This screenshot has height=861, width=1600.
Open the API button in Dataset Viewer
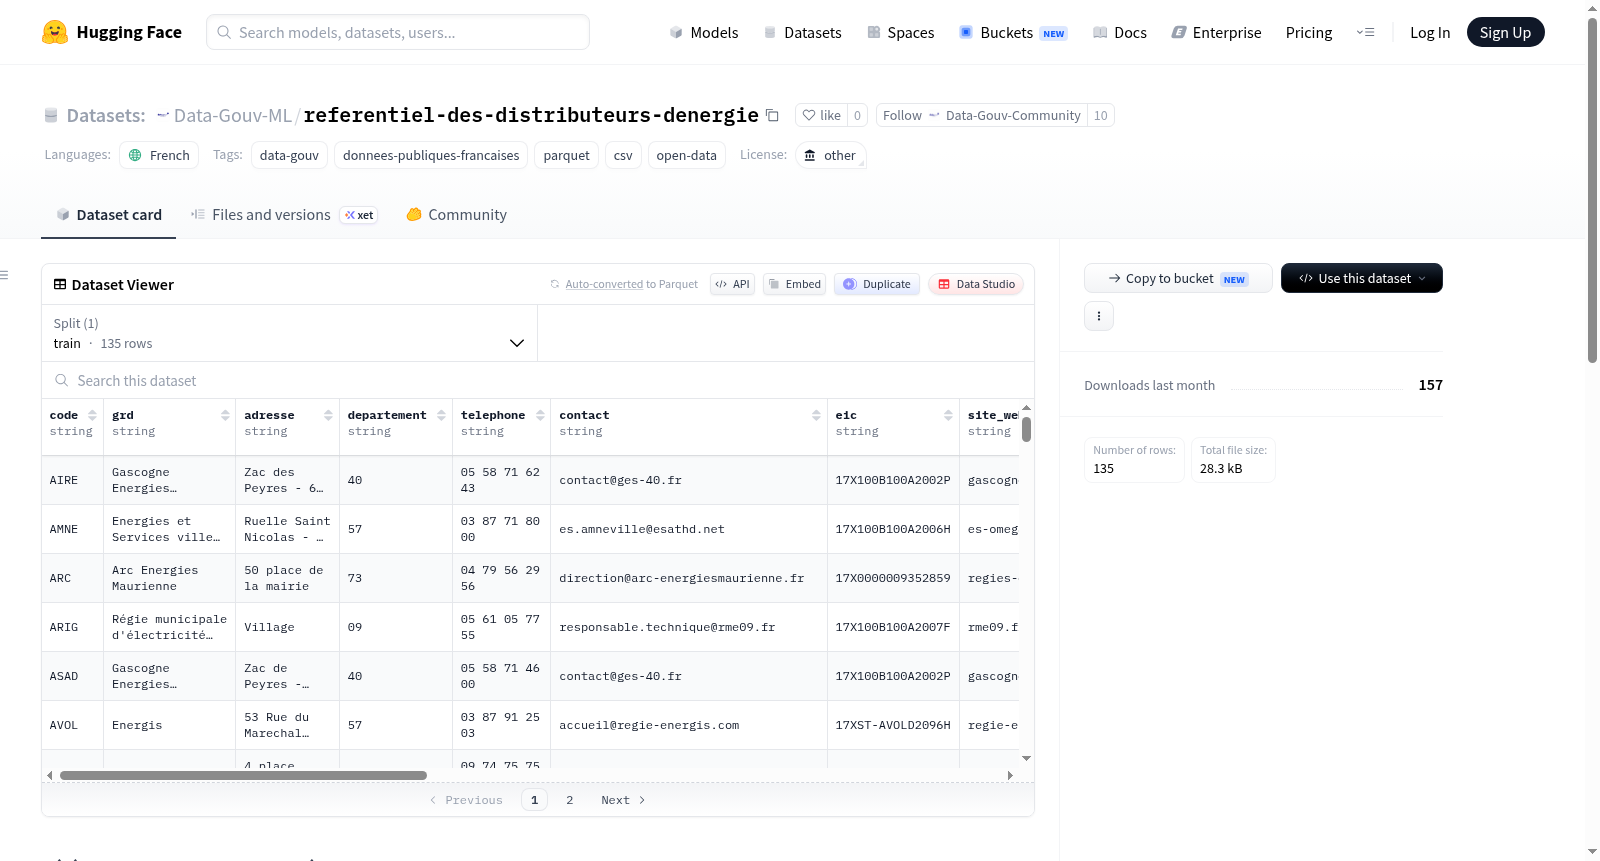coord(732,284)
